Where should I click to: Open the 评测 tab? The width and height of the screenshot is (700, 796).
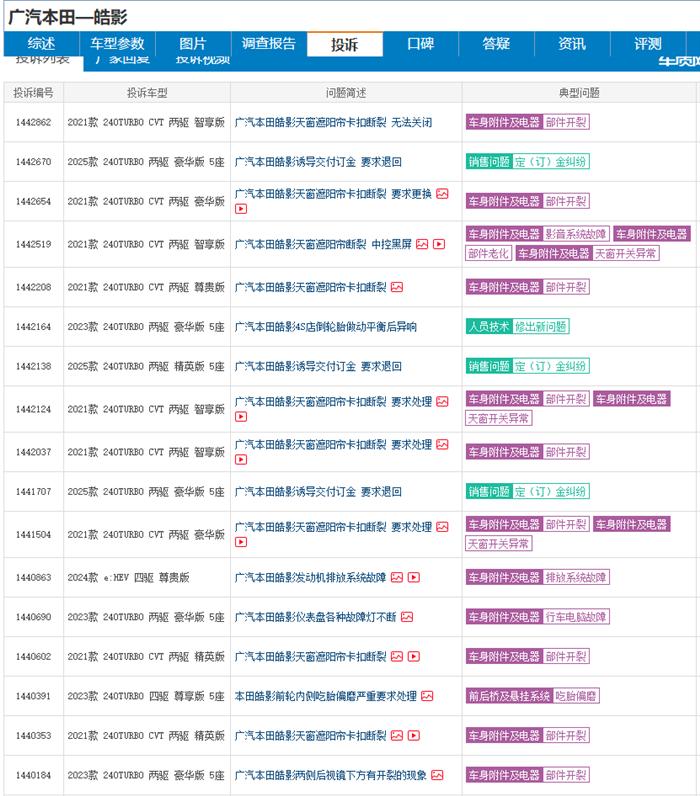pos(648,44)
